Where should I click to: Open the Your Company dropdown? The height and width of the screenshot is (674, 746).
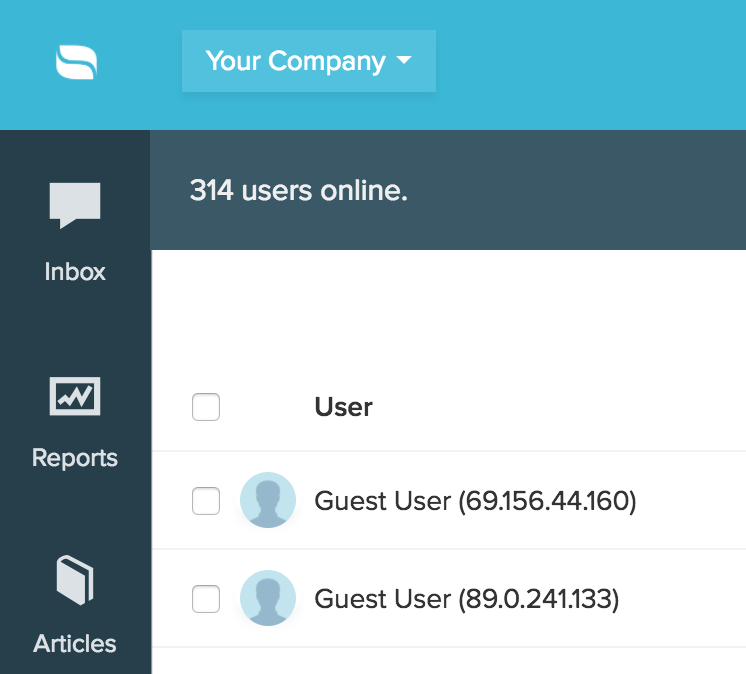[x=308, y=61]
